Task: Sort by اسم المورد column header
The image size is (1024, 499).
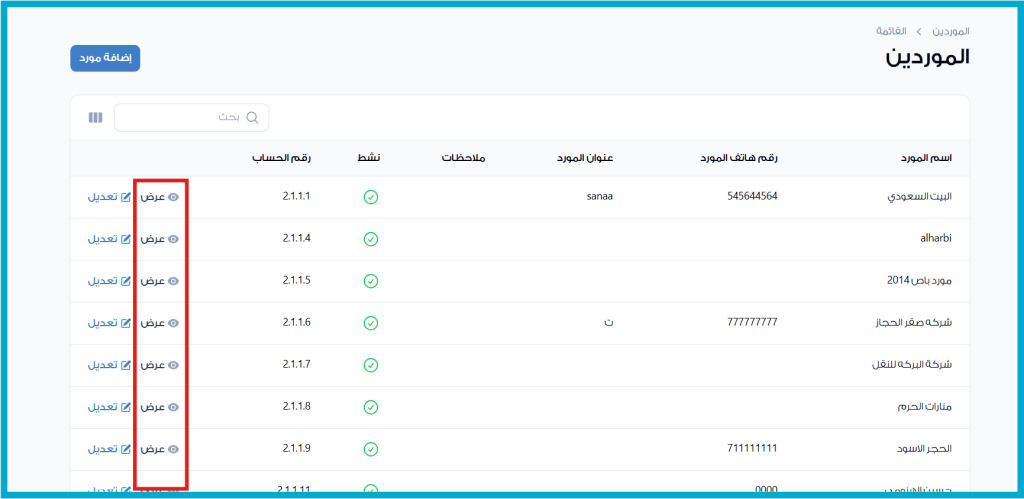Action: tap(923, 159)
